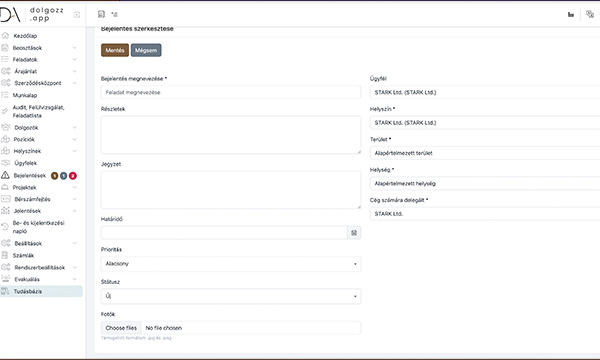Click the Beosztások calendar icon
The image size is (600, 360).
click(5, 47)
